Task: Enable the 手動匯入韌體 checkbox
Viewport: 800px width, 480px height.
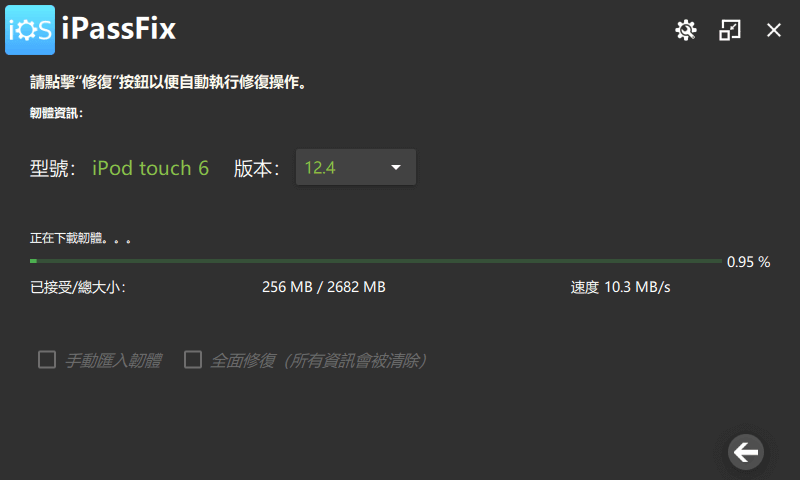Action: click(47, 360)
